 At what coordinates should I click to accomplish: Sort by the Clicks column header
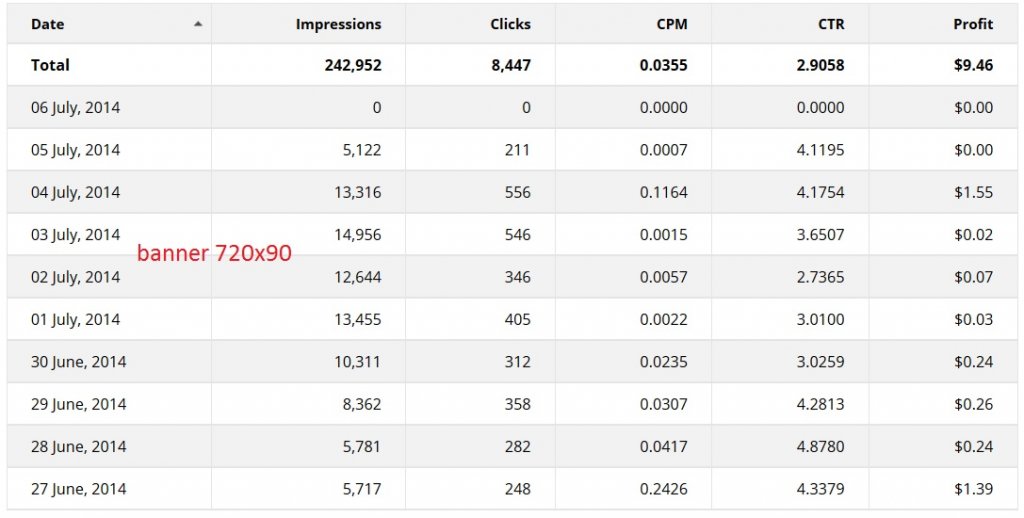(510, 24)
